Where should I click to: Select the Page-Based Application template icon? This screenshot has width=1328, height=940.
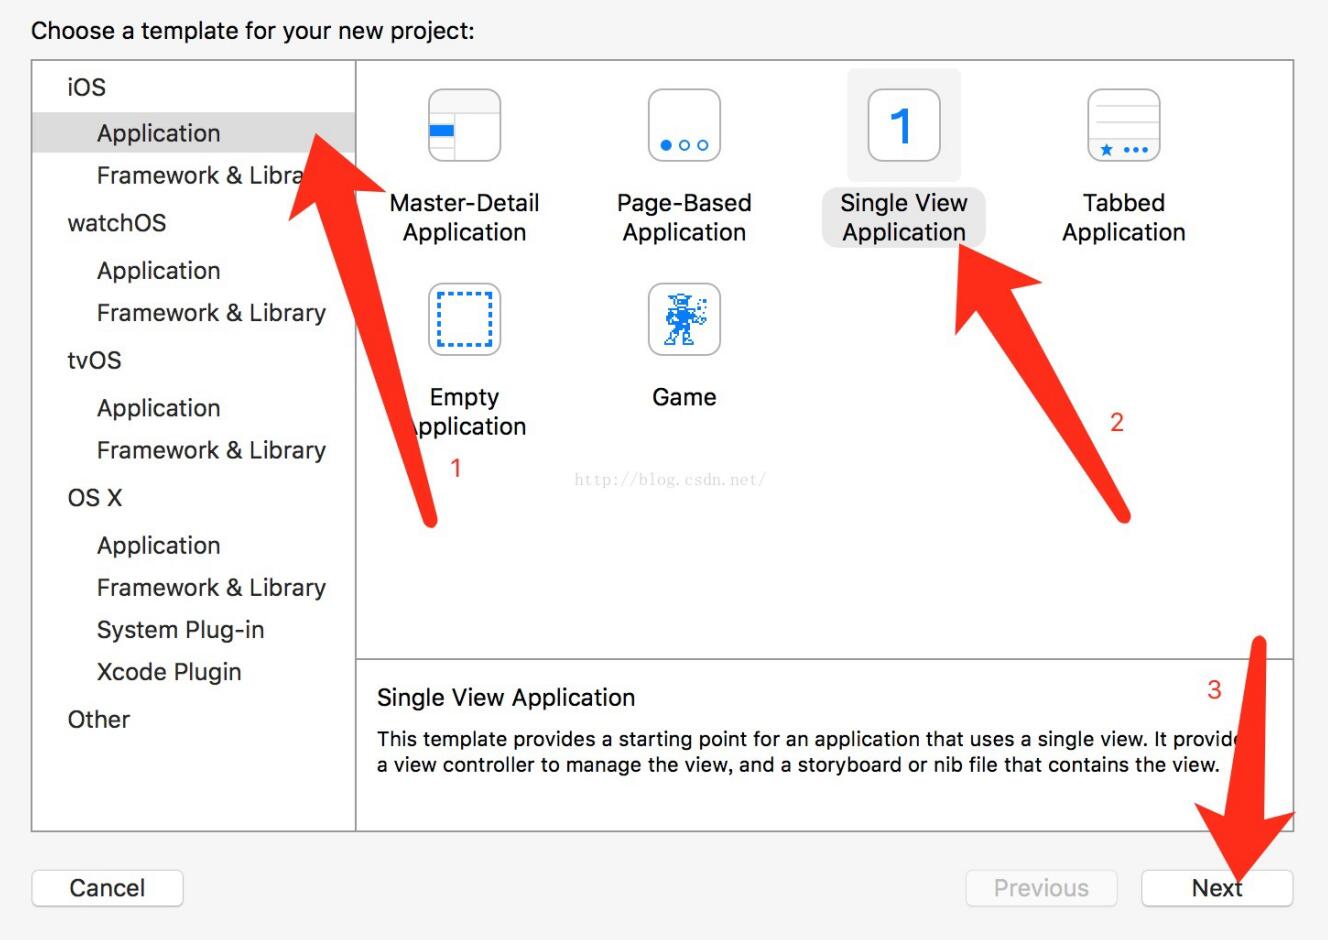pyautogui.click(x=684, y=125)
